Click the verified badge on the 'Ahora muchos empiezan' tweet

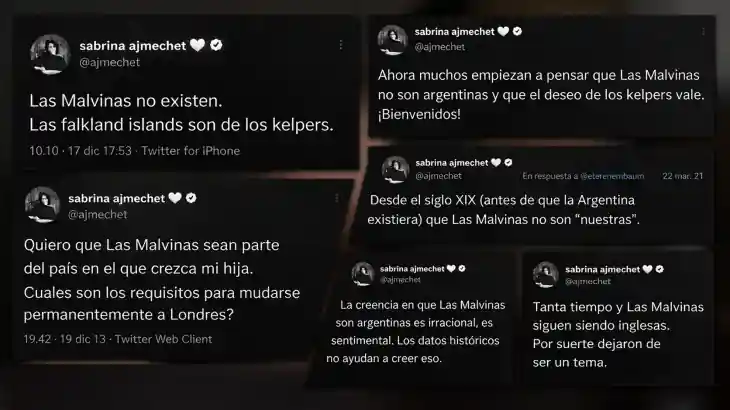point(517,32)
